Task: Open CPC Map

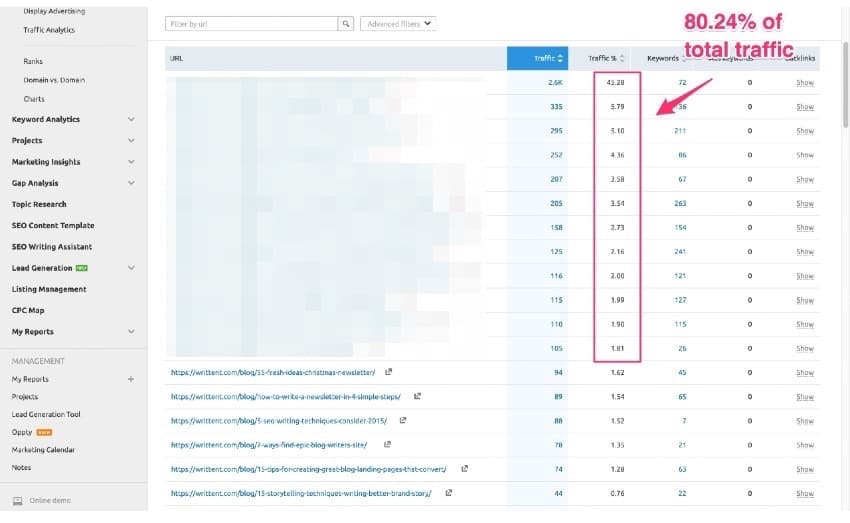Action: [x=28, y=310]
